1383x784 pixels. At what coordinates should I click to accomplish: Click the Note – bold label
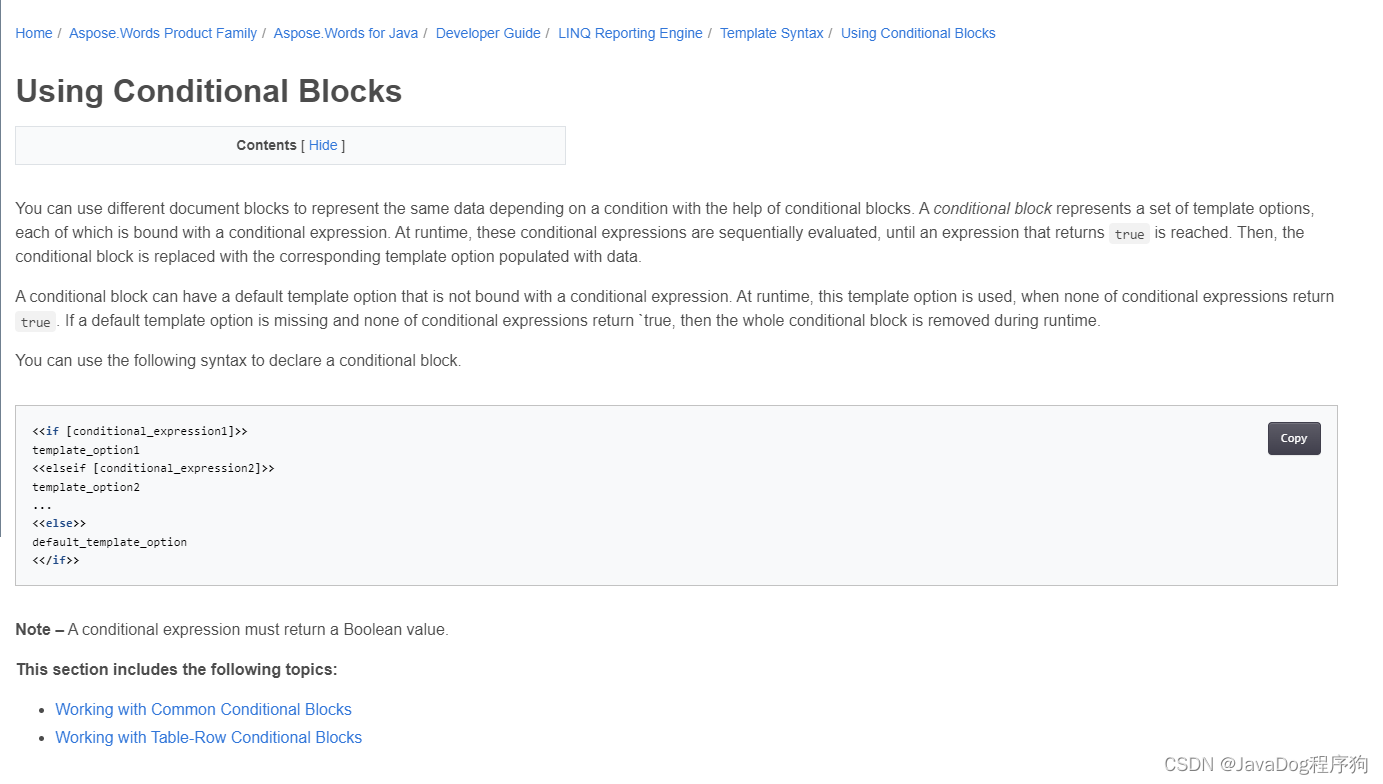pyautogui.click(x=40, y=629)
